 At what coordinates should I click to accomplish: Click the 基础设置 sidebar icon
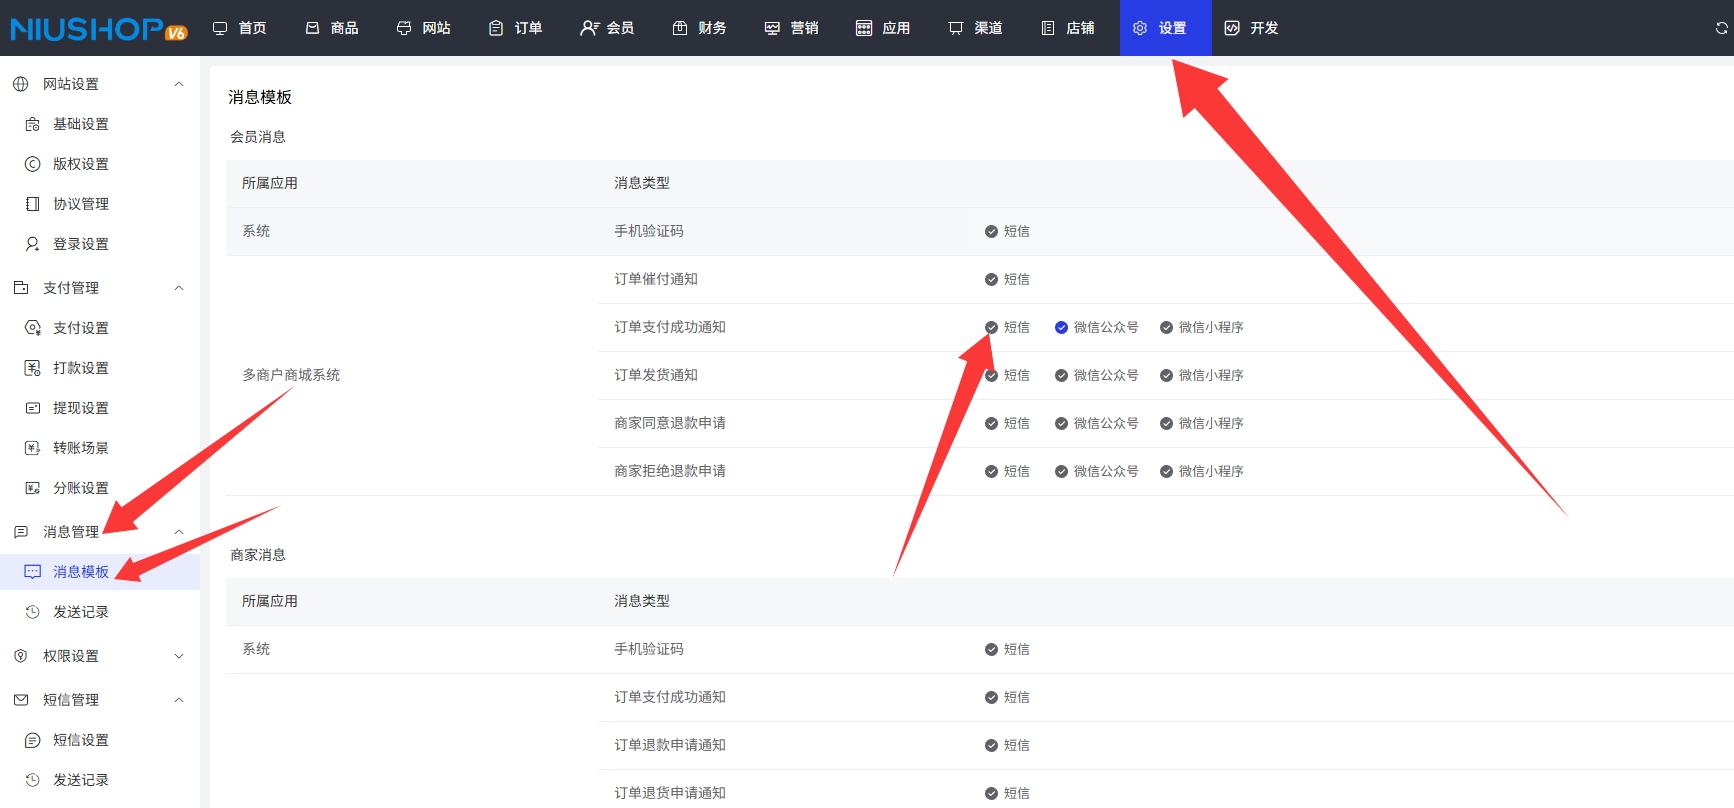(x=32, y=124)
